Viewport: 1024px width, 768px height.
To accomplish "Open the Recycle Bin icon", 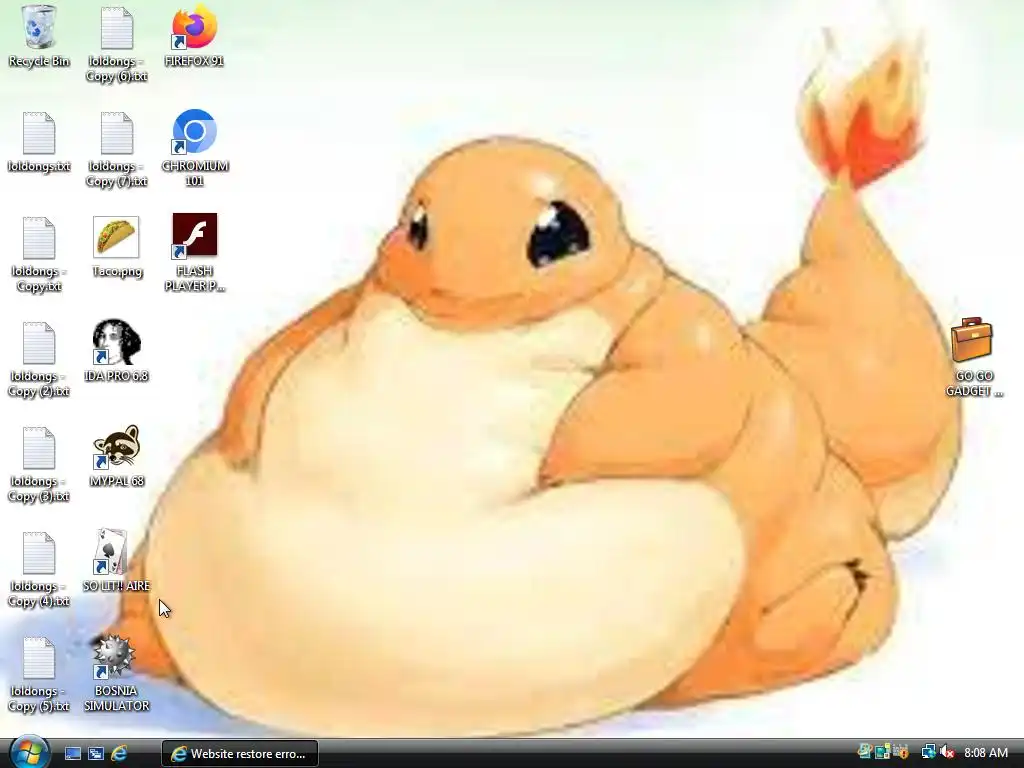I will [x=39, y=36].
